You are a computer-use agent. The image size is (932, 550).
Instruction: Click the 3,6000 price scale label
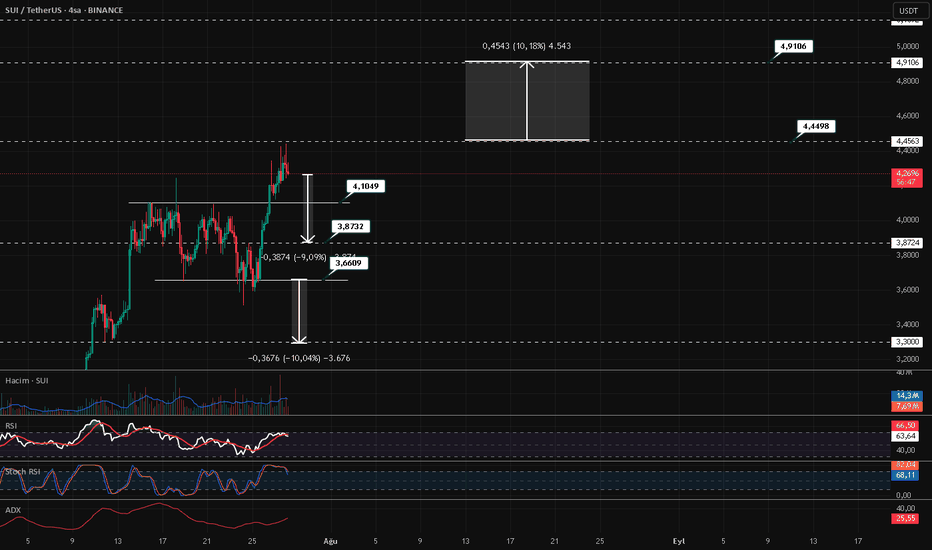[x=907, y=290]
